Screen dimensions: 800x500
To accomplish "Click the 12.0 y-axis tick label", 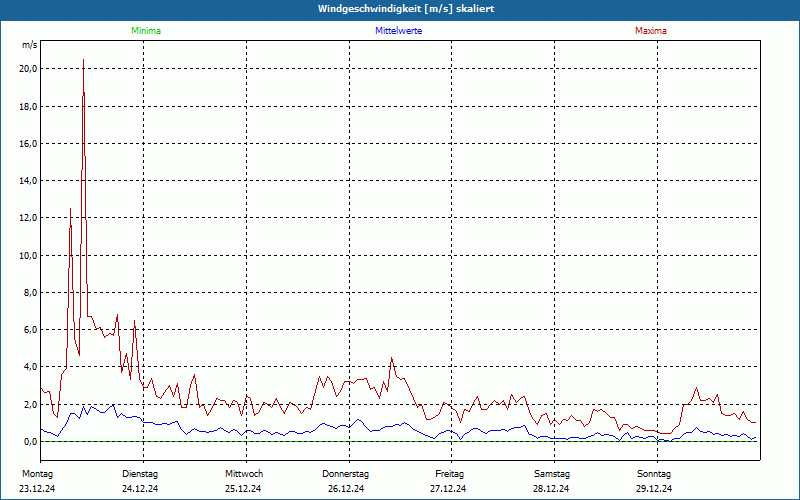I will pos(28,218).
